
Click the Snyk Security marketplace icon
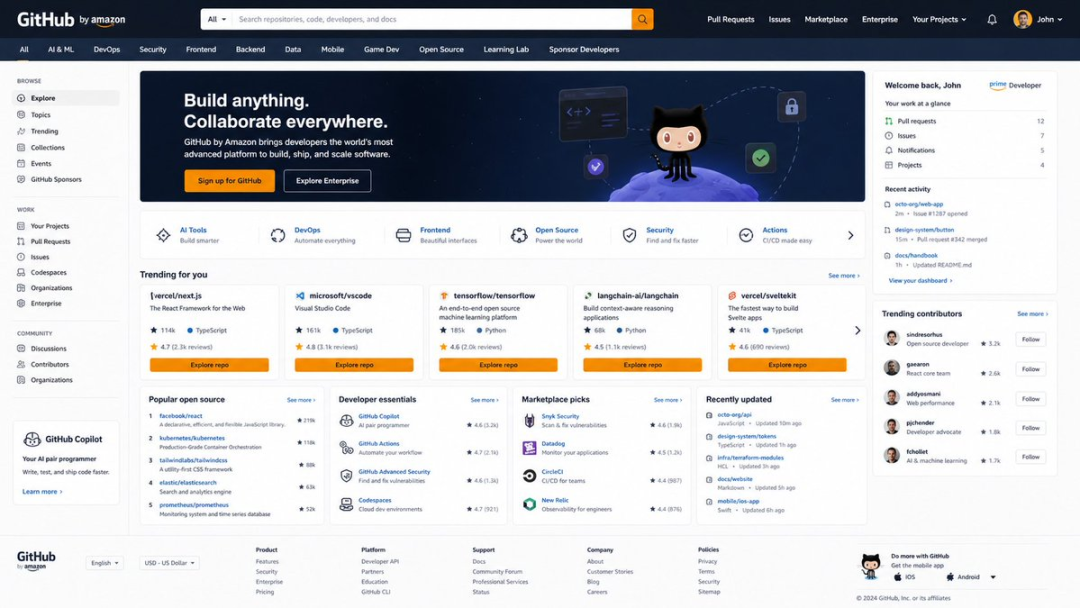(529, 421)
